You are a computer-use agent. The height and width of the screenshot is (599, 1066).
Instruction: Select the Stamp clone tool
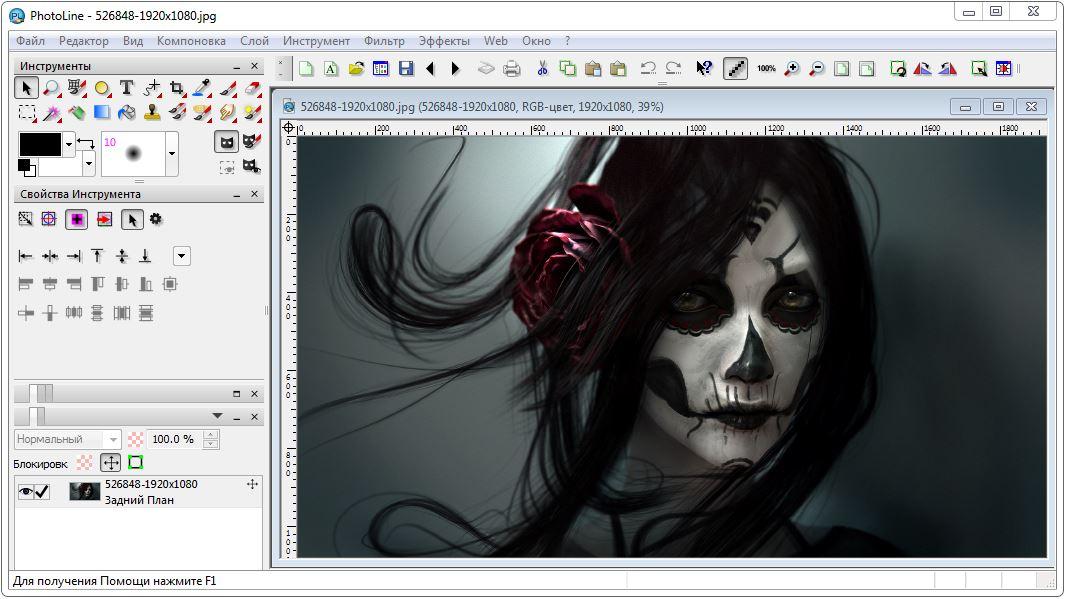152,112
